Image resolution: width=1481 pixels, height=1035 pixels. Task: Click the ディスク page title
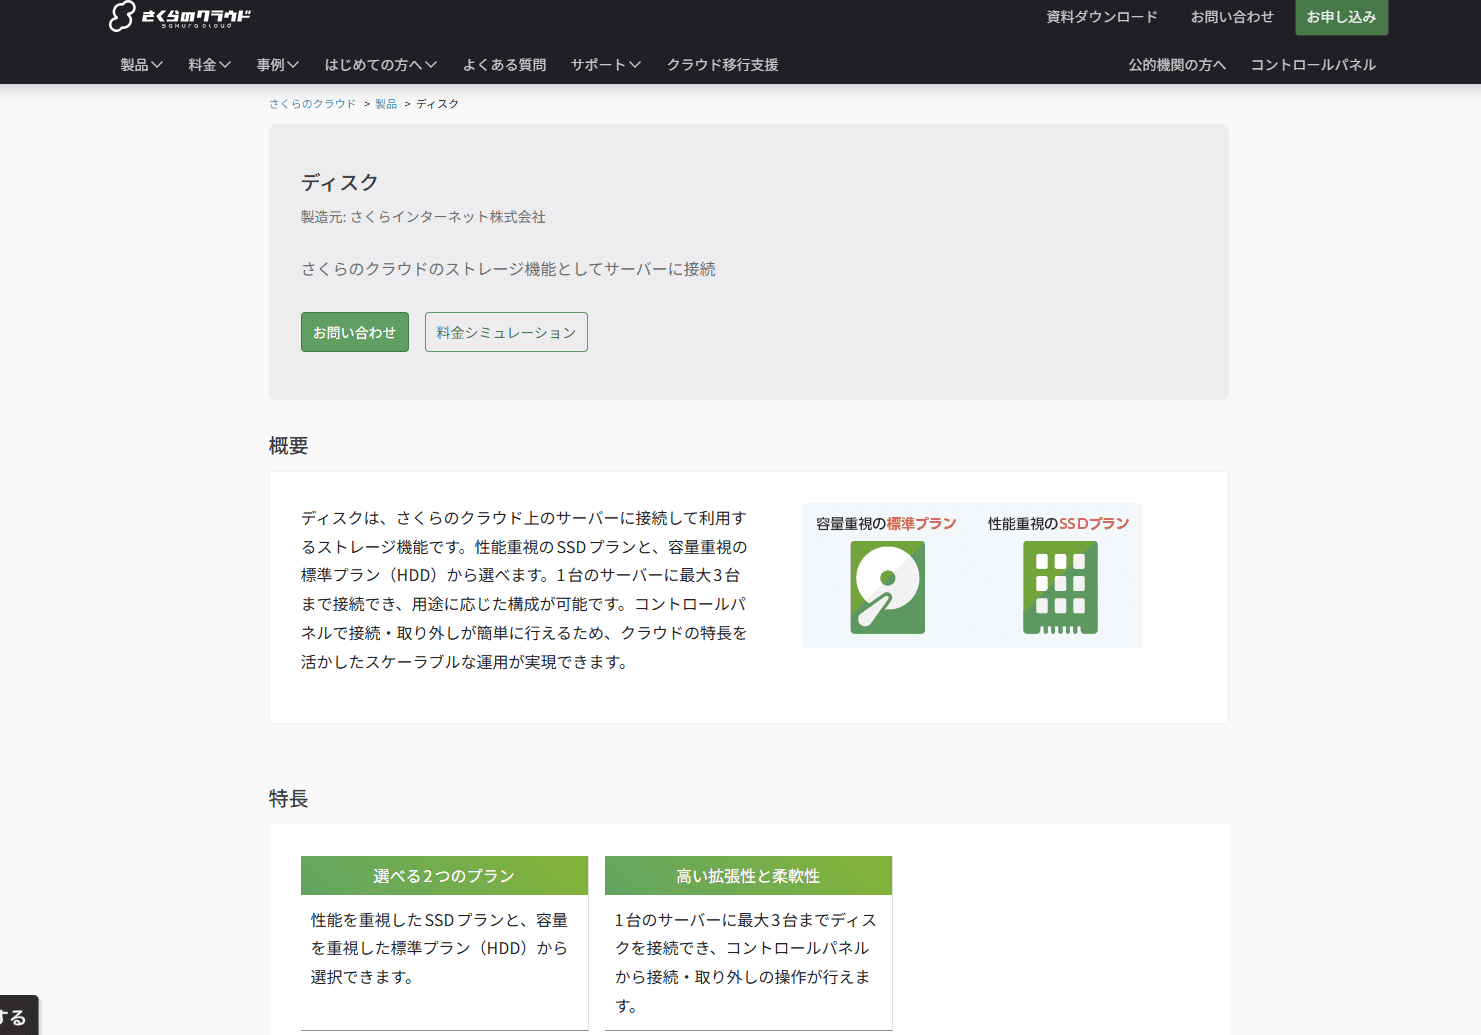click(x=340, y=182)
